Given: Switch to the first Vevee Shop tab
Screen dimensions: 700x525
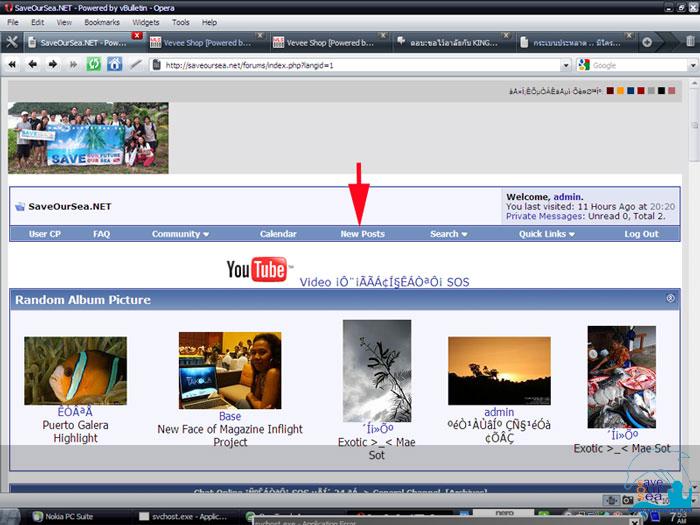Looking at the screenshot, I should point(202,42).
